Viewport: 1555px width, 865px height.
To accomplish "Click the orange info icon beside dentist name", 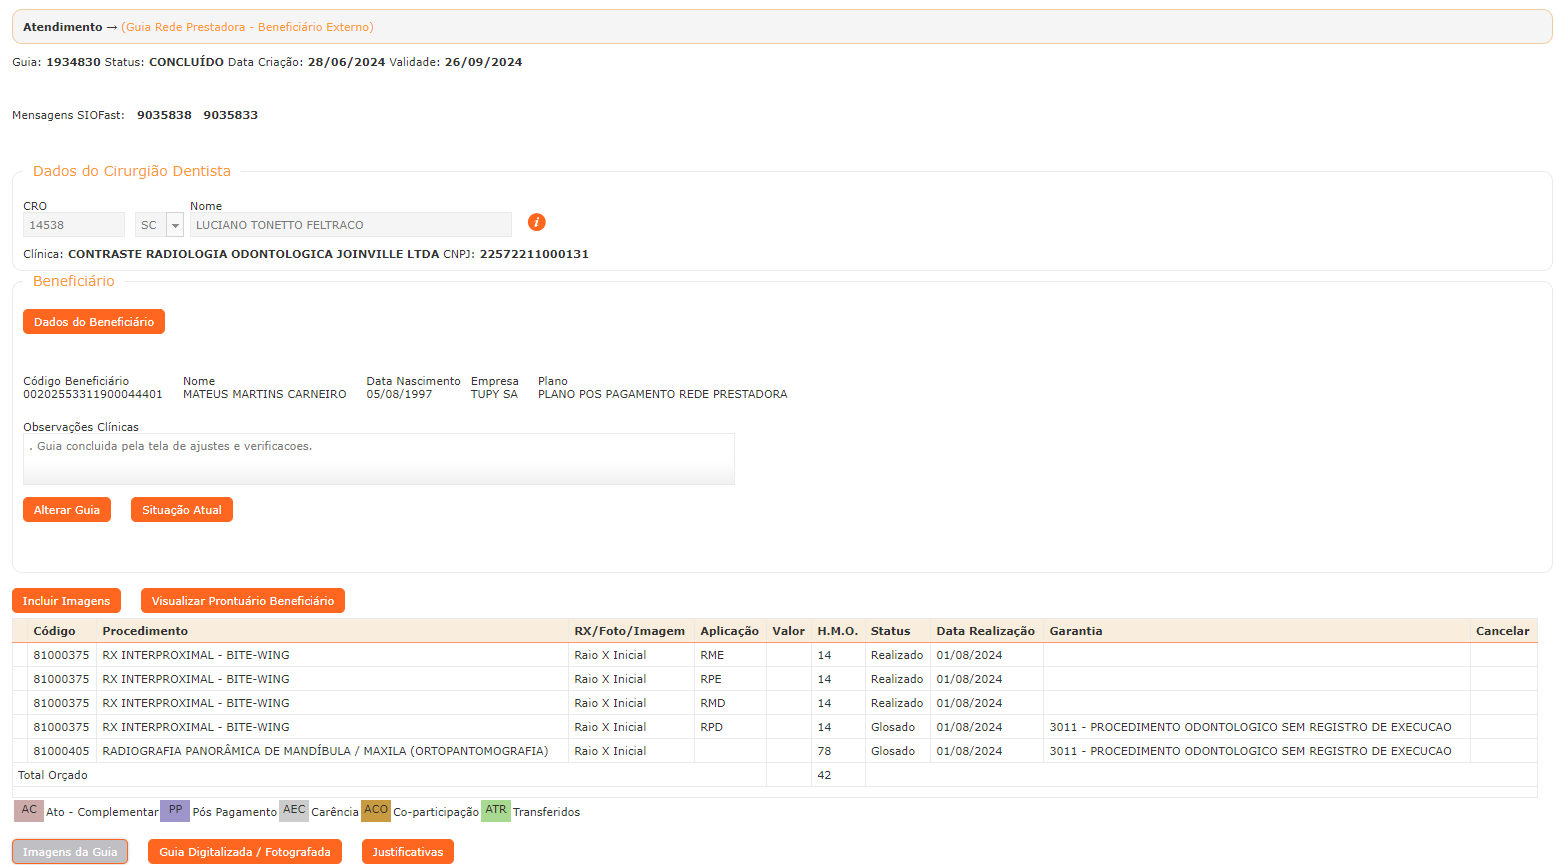I will (537, 222).
